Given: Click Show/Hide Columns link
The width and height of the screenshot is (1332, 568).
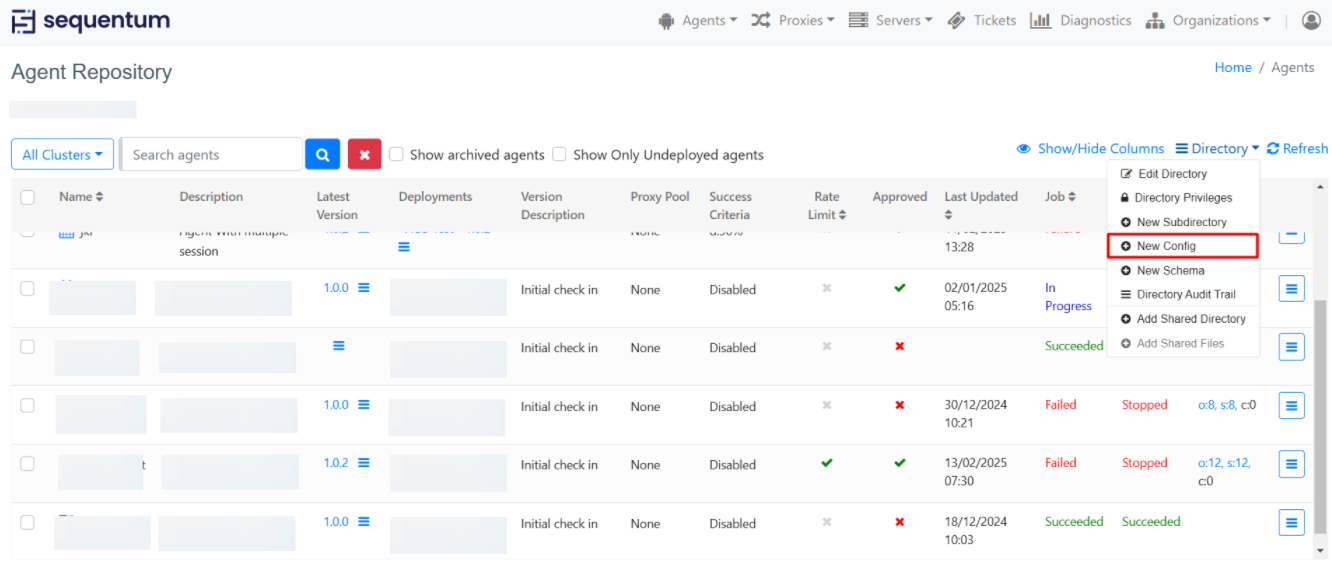Looking at the screenshot, I should pyautogui.click(x=1090, y=149).
